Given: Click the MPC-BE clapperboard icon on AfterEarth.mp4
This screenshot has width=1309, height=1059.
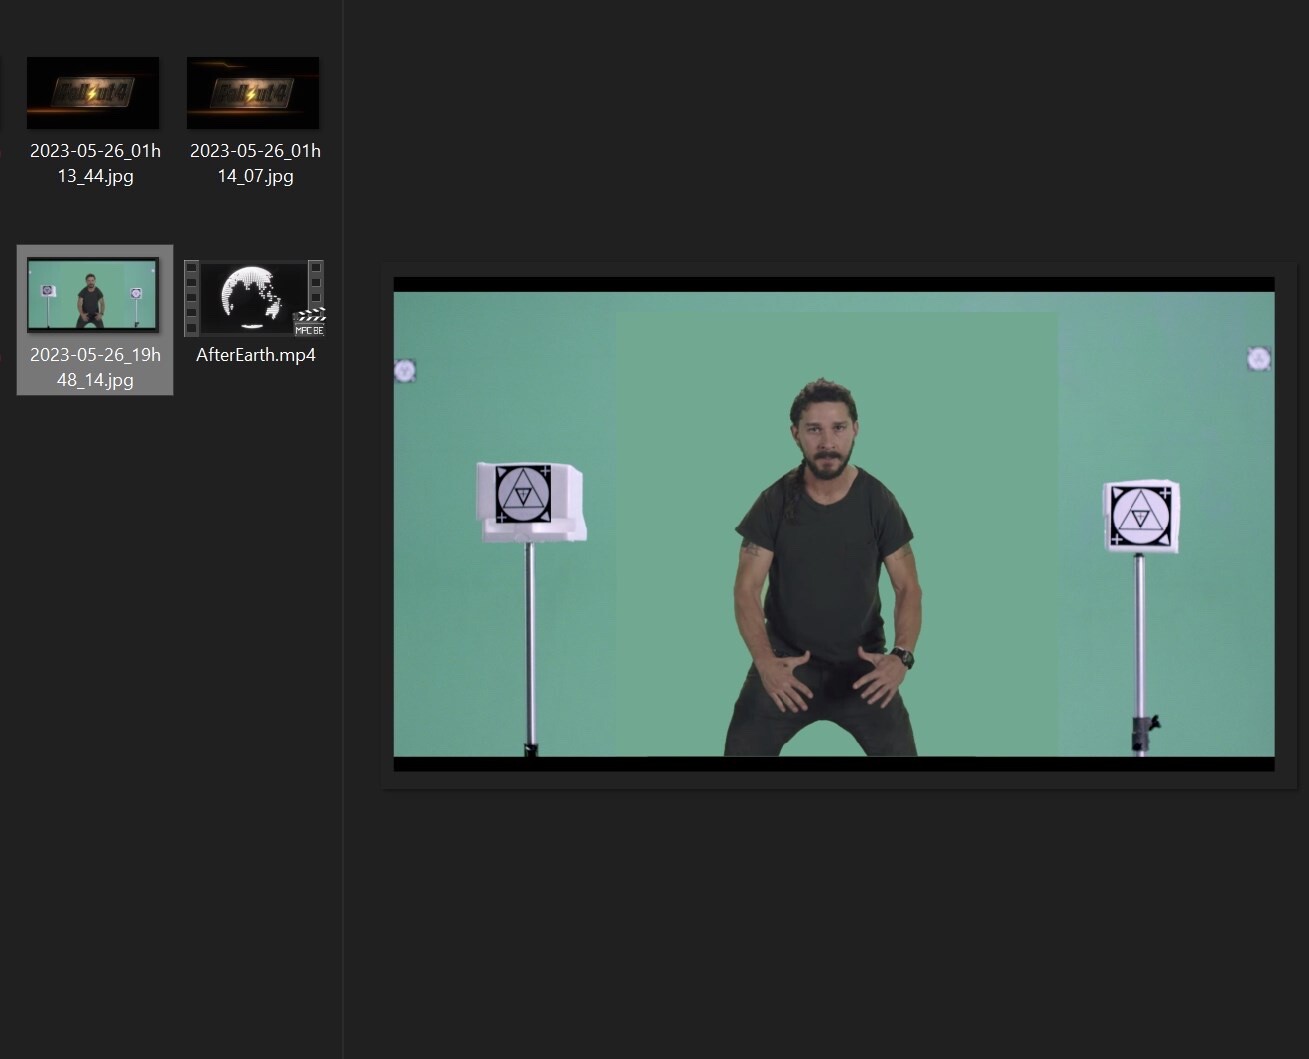Looking at the screenshot, I should pos(309,322).
